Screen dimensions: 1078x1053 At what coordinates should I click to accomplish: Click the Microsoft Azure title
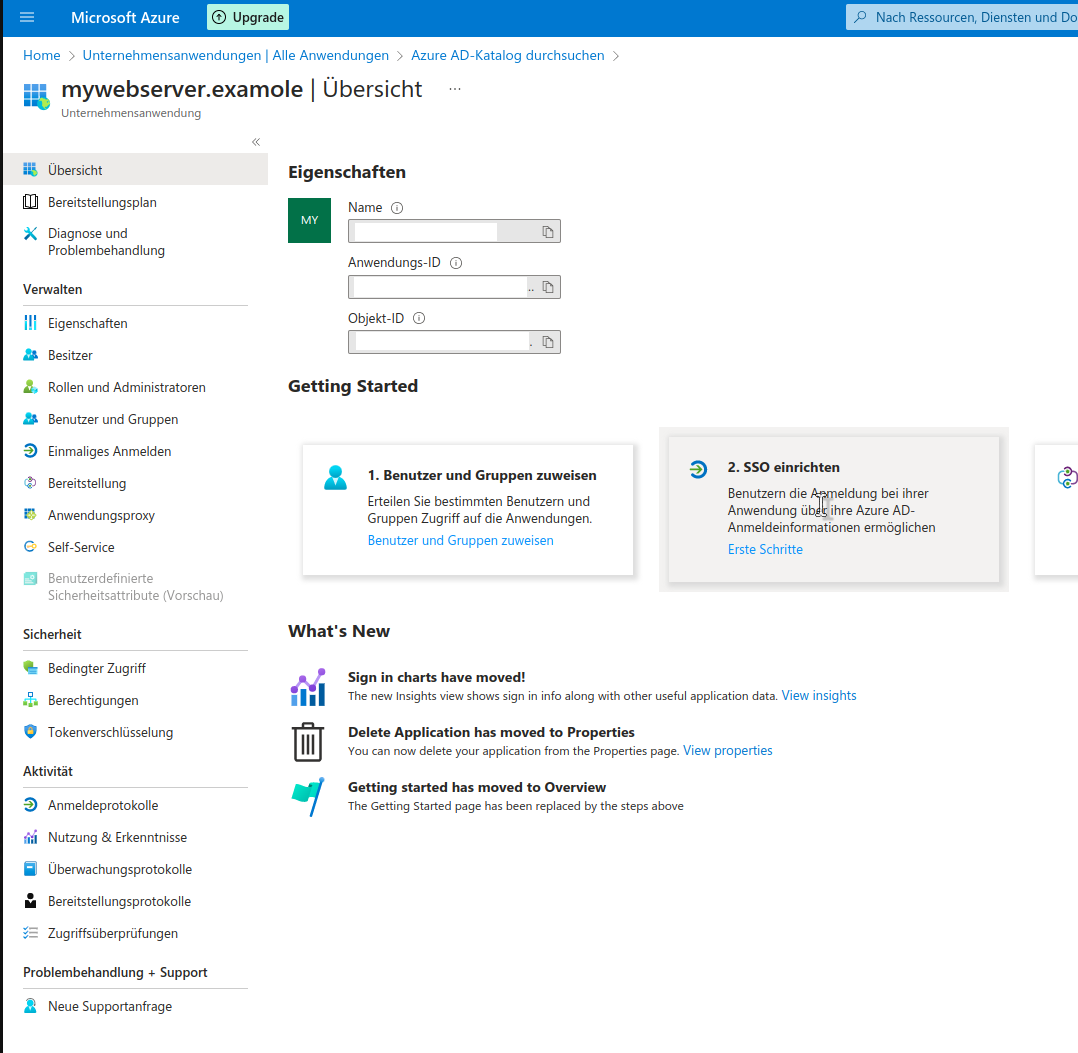pyautogui.click(x=125, y=17)
